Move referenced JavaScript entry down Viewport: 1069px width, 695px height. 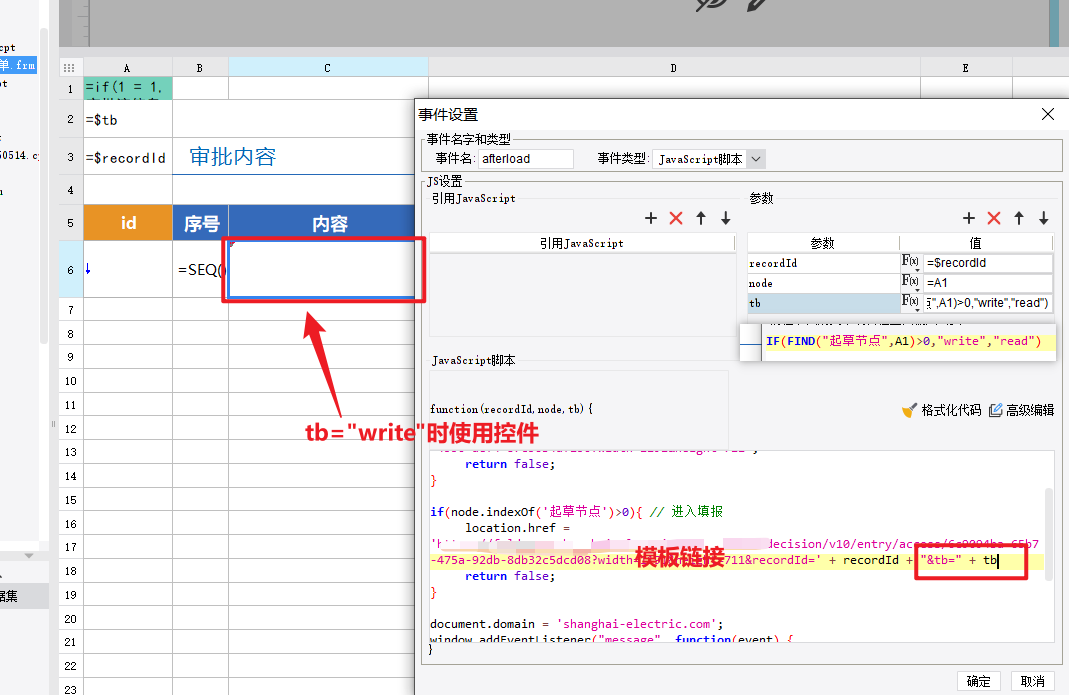pos(726,218)
